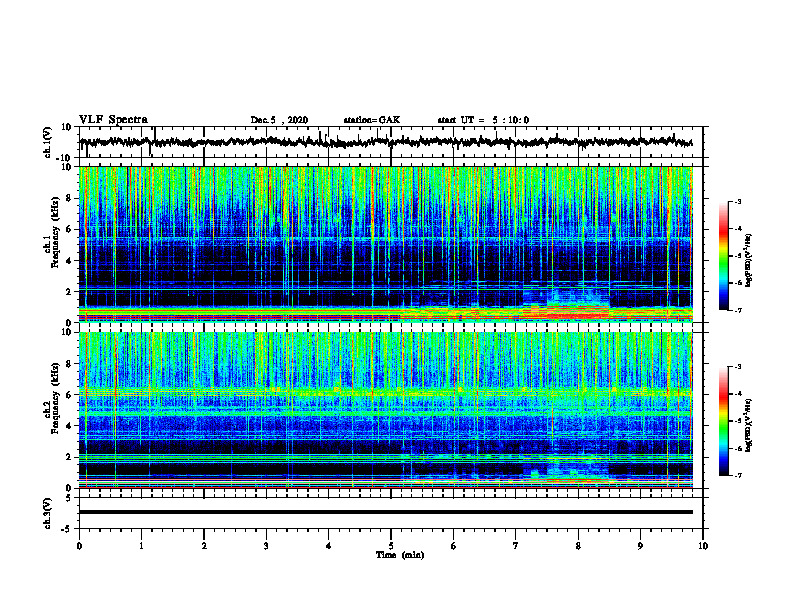Click time axis tick label "7"

pos(516,546)
